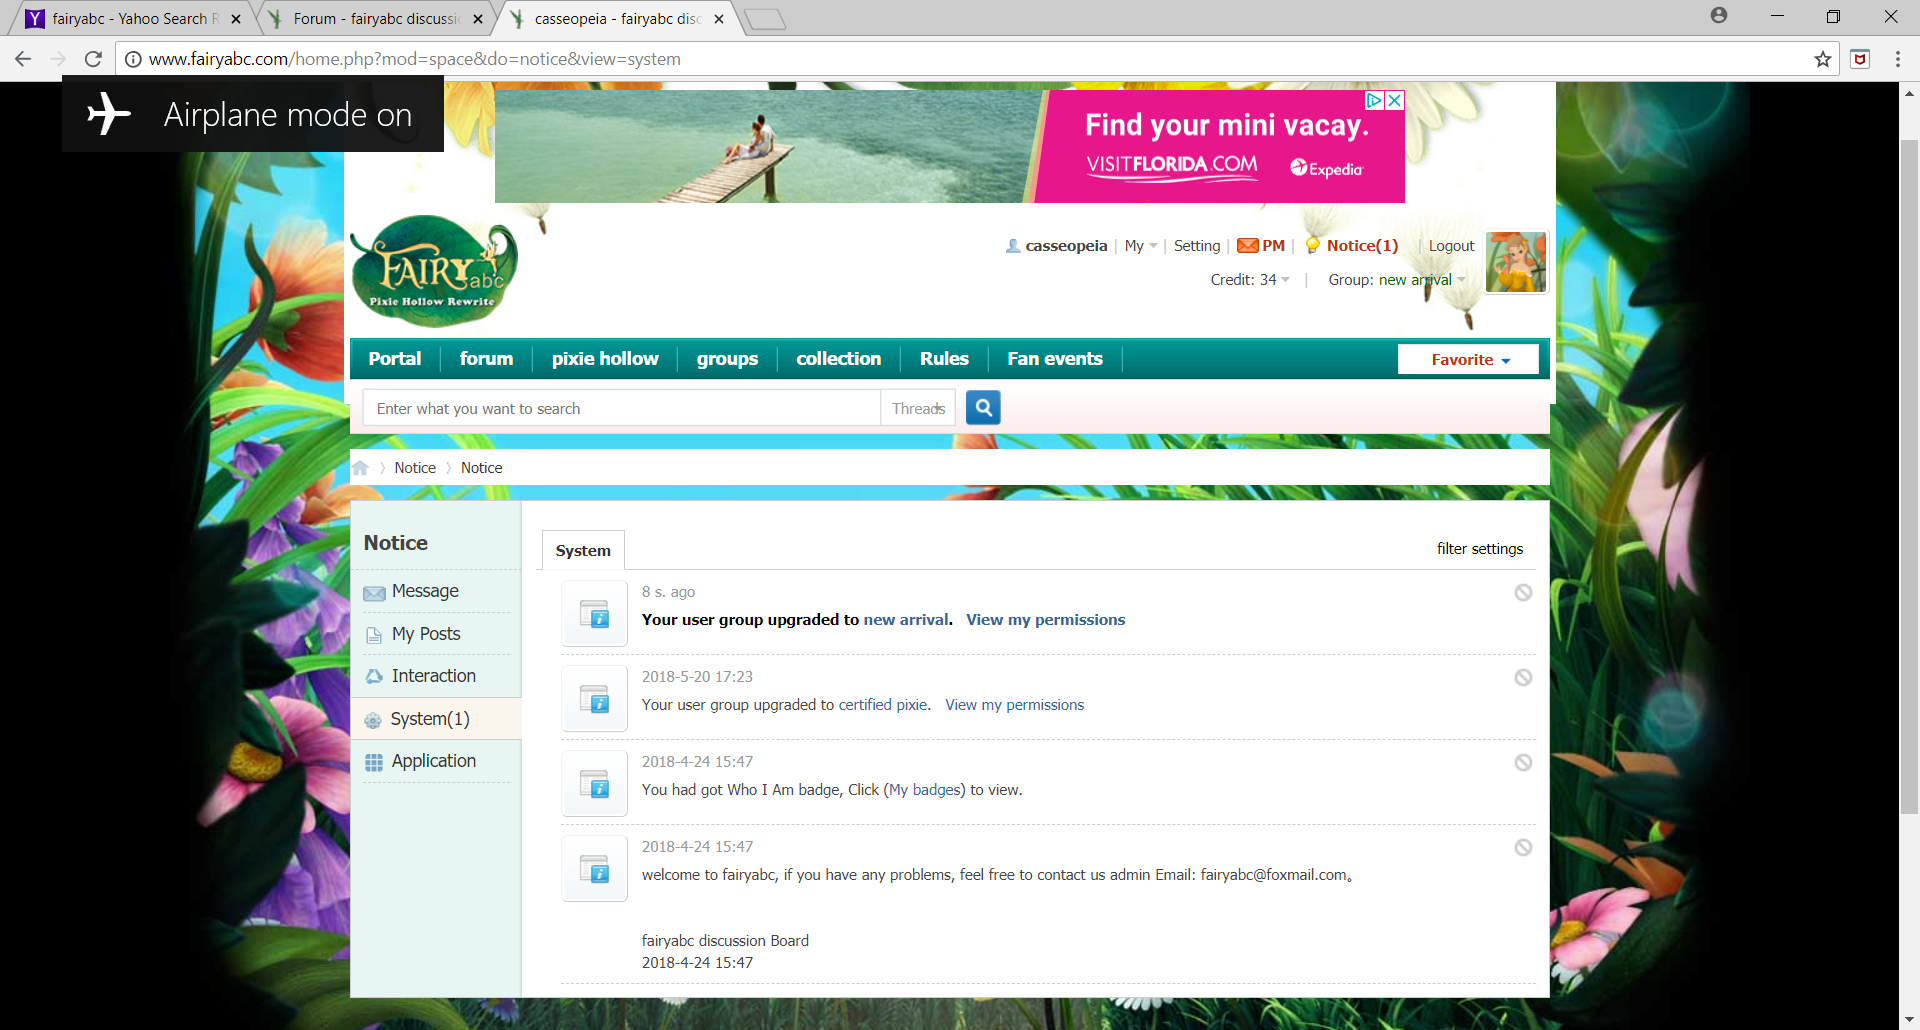1920x1030 pixels.
Task: Select Interaction in Notice sidebar
Action: tap(433, 676)
